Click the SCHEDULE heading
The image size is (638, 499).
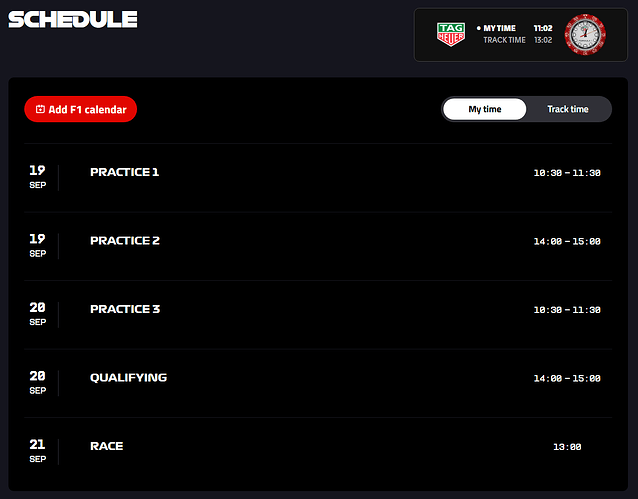73,20
